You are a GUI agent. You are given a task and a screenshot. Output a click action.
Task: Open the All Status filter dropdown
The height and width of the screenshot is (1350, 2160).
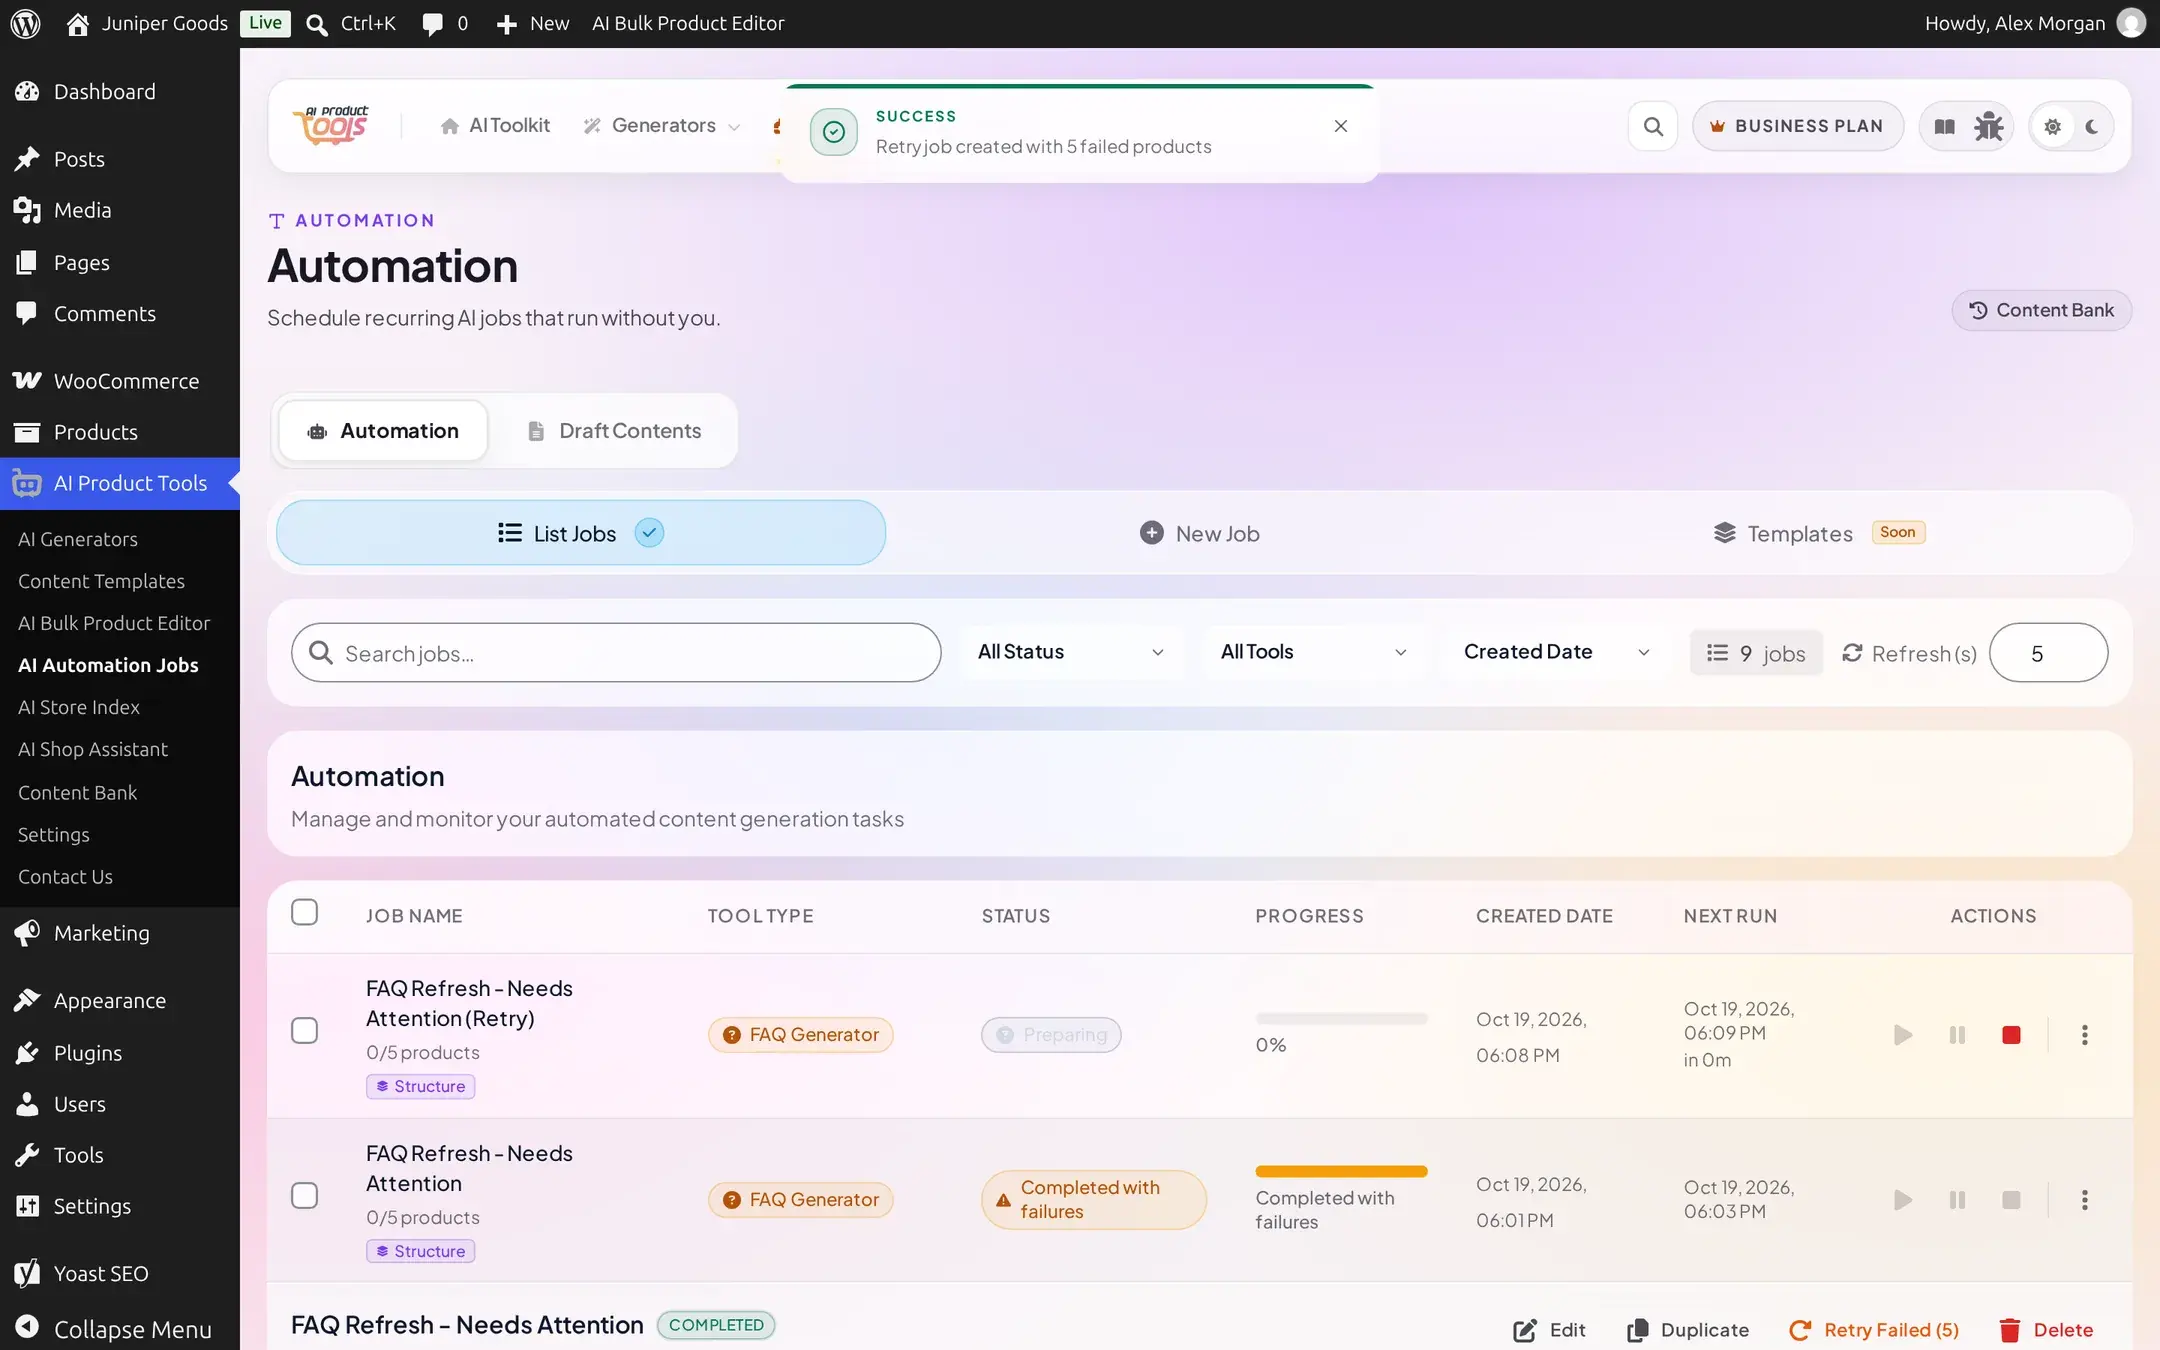pos(1071,652)
